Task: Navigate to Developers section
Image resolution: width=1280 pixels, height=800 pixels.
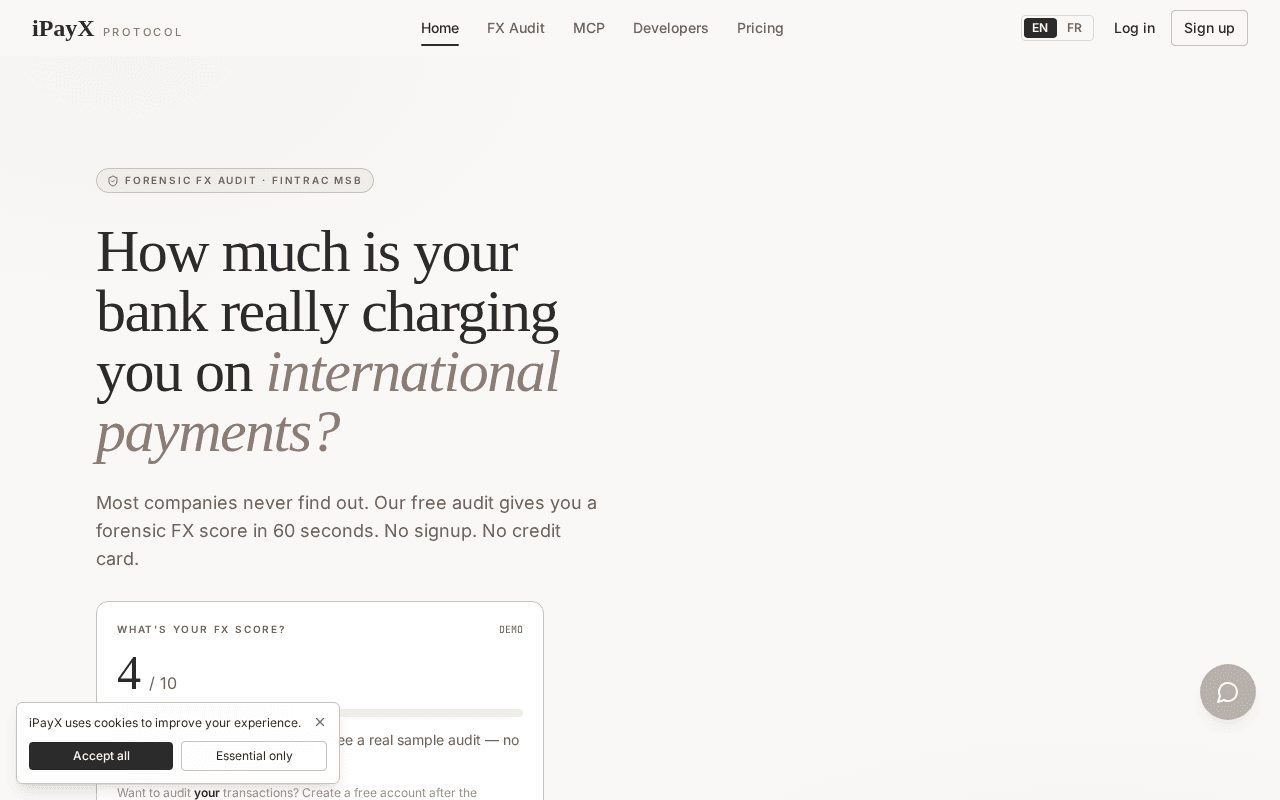Action: coord(671,28)
